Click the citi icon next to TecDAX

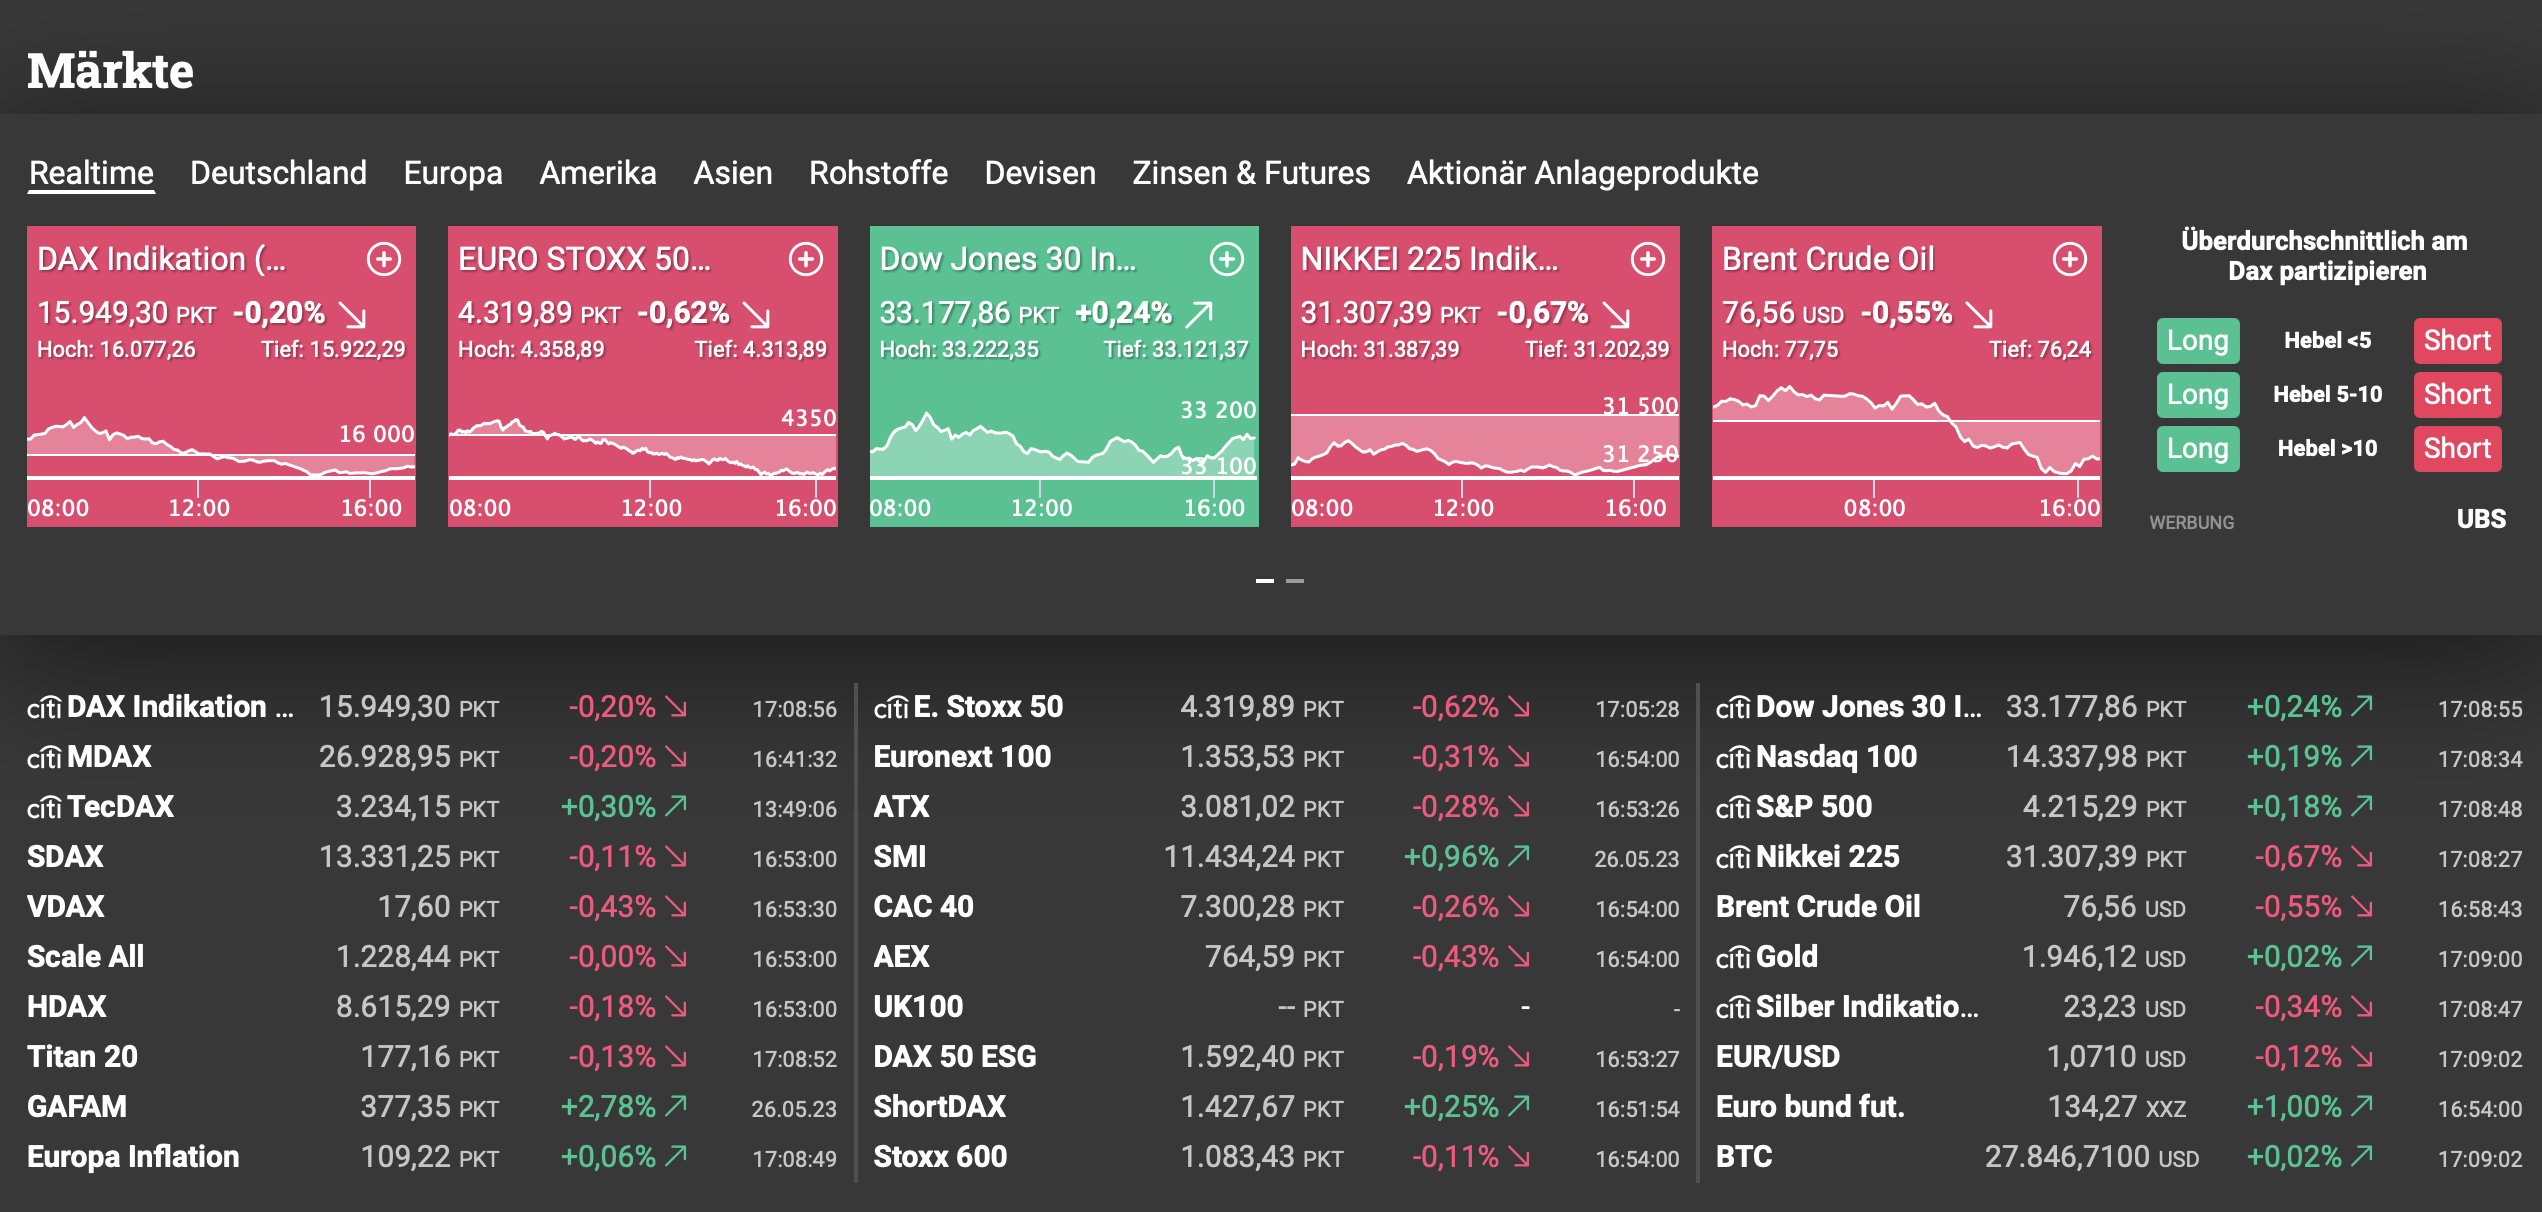point(44,808)
